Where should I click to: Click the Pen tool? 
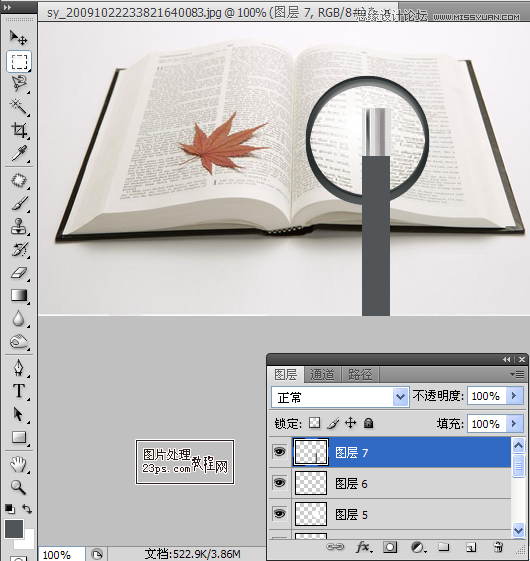[18, 368]
